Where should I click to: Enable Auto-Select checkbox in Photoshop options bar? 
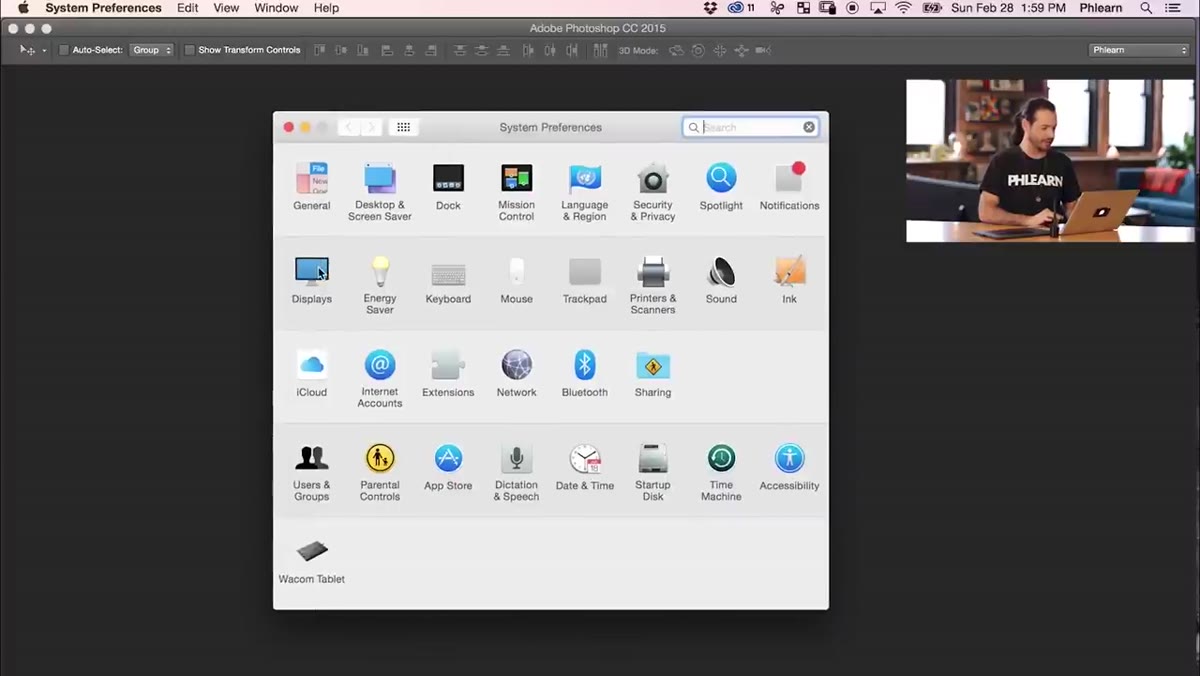(x=64, y=50)
